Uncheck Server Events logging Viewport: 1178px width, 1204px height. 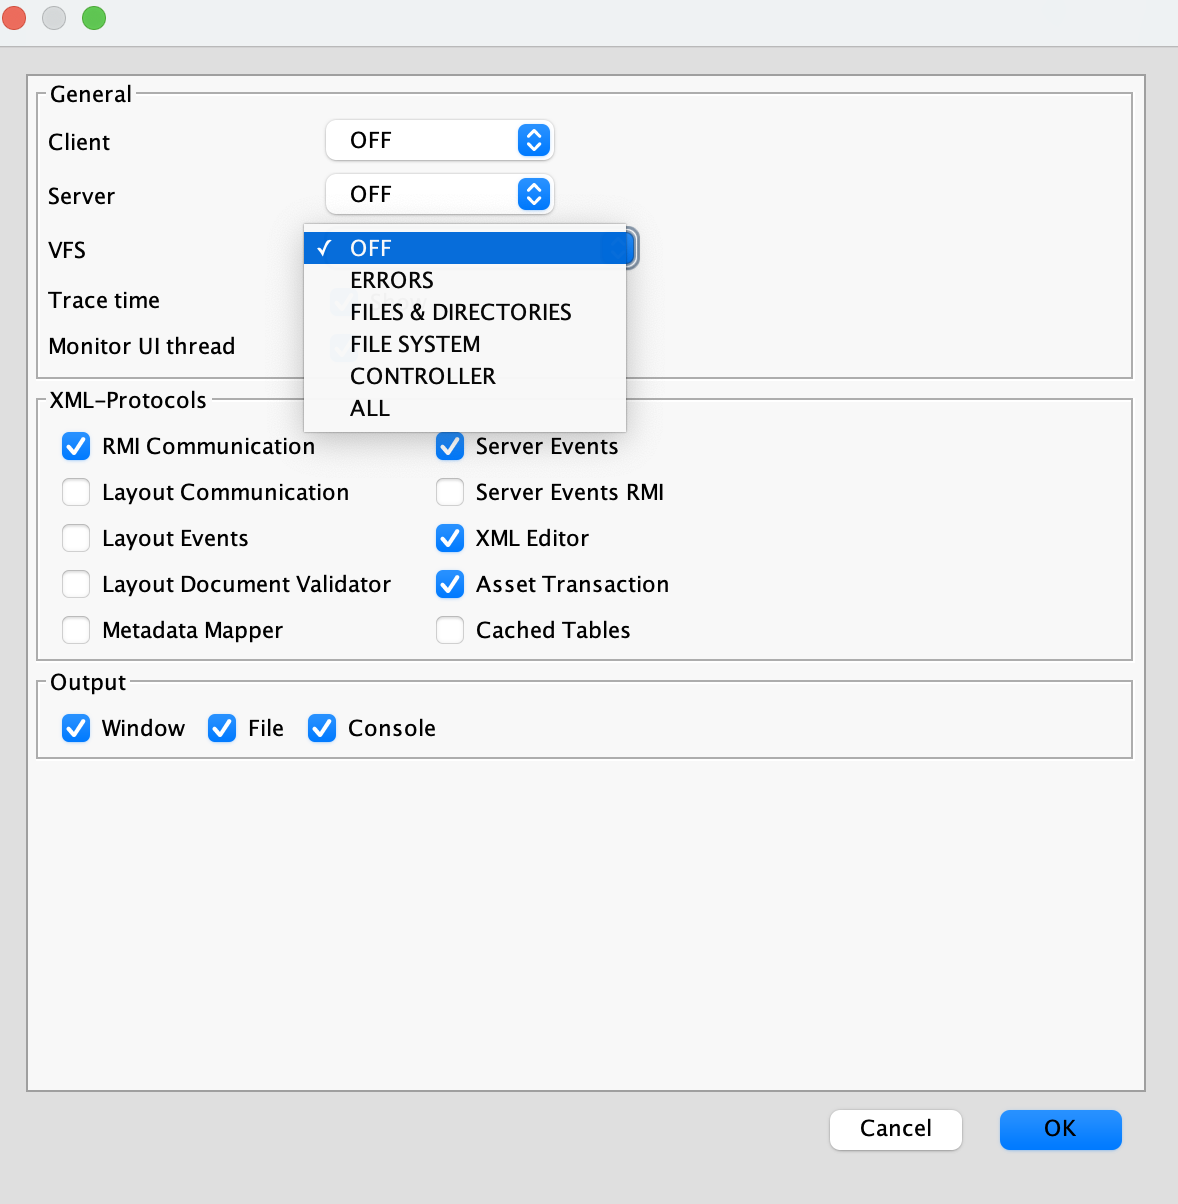pos(450,446)
